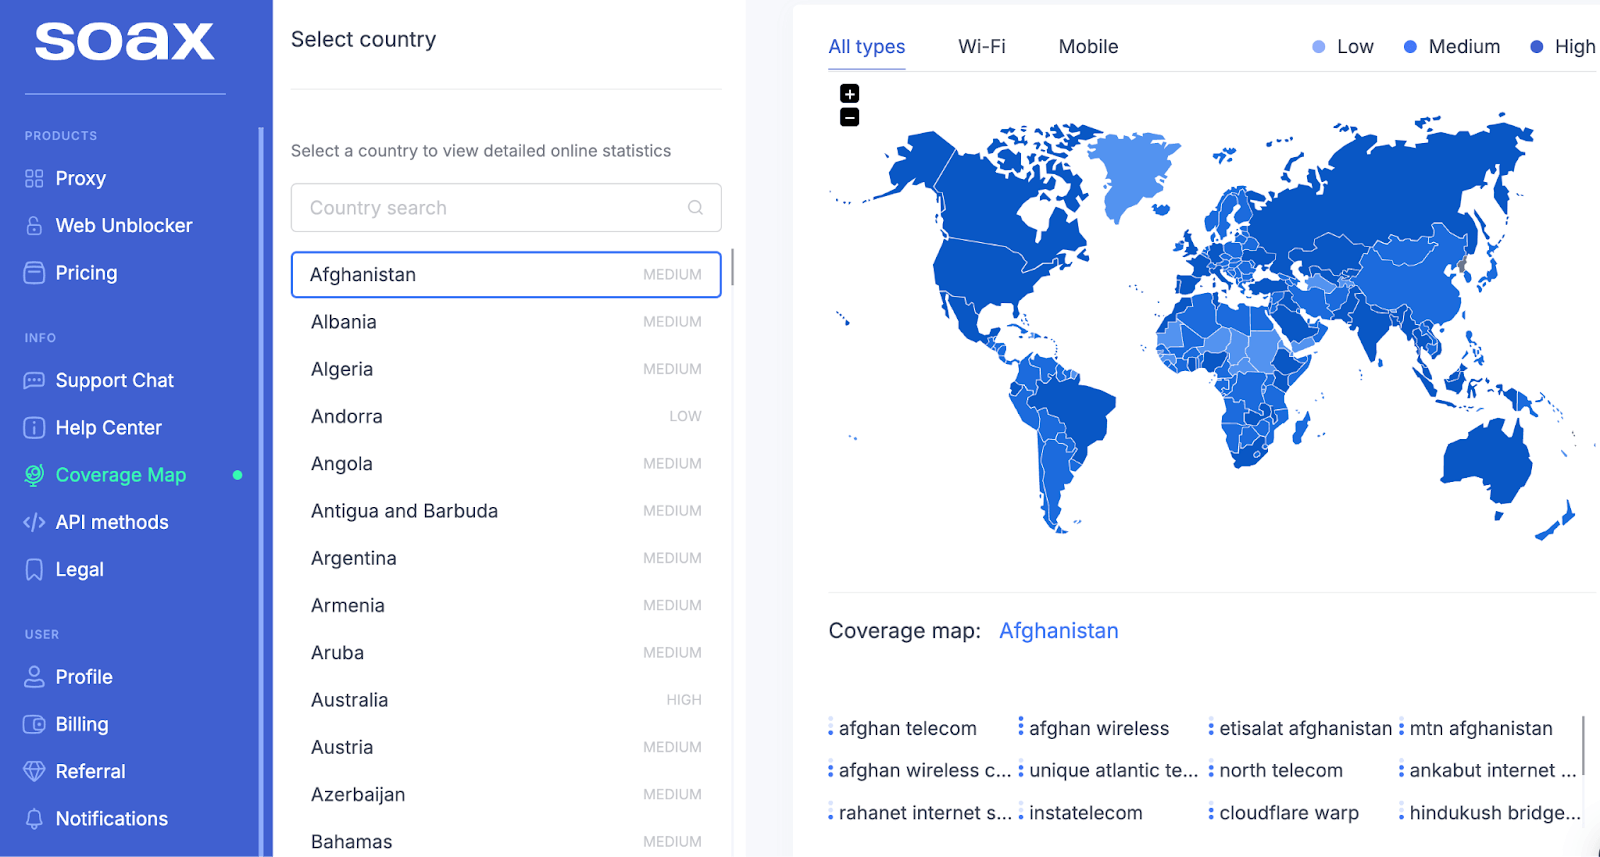
Task: Click the search magnifier icon
Action: (x=695, y=208)
